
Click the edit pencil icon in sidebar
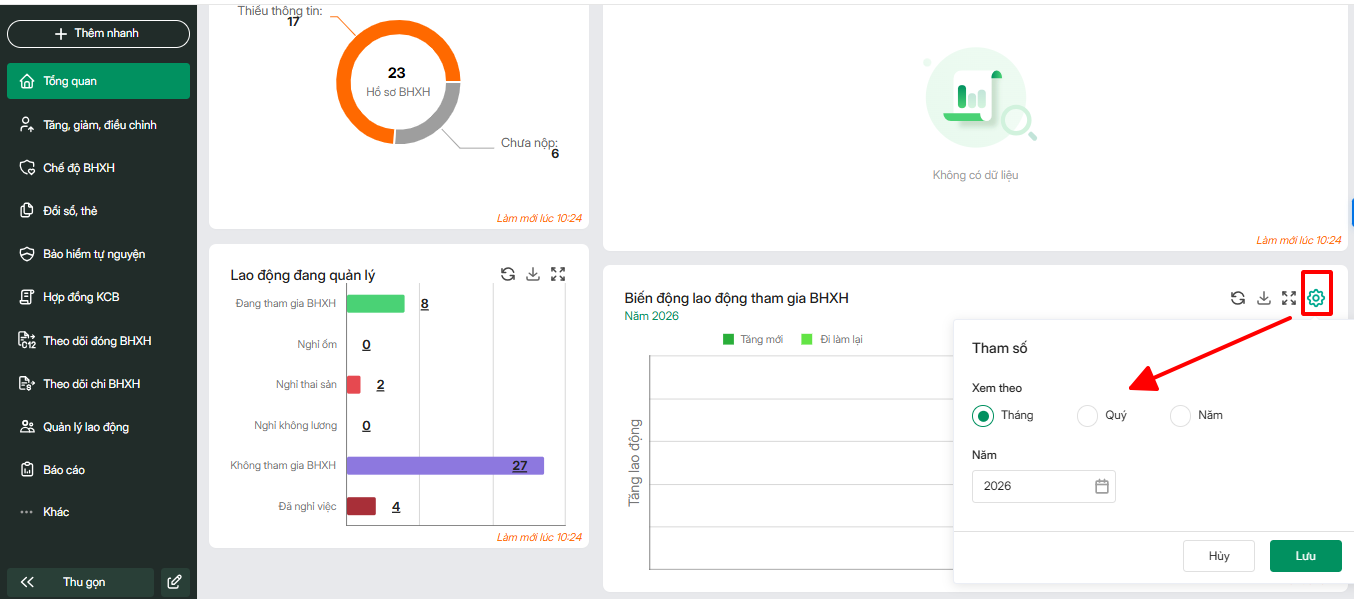click(x=174, y=582)
